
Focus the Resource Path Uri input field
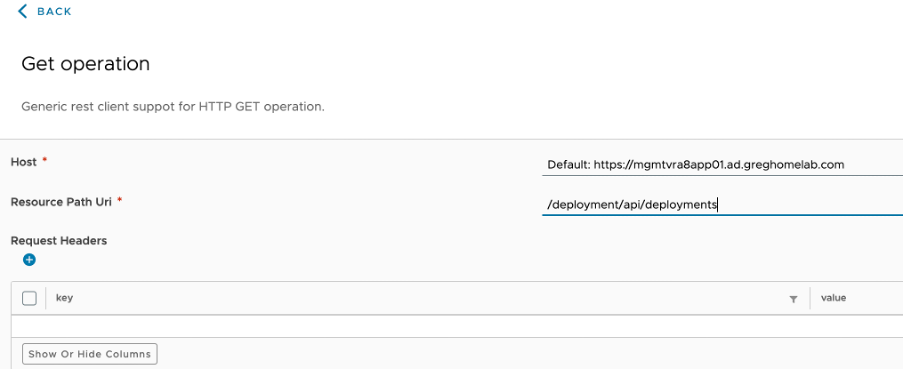coord(722,205)
